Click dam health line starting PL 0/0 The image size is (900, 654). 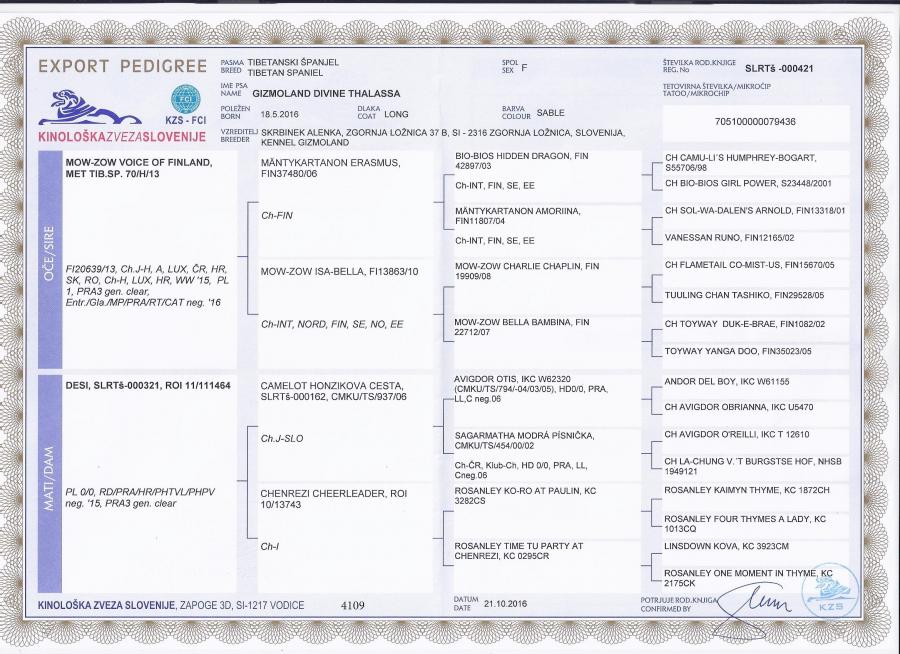140,498
